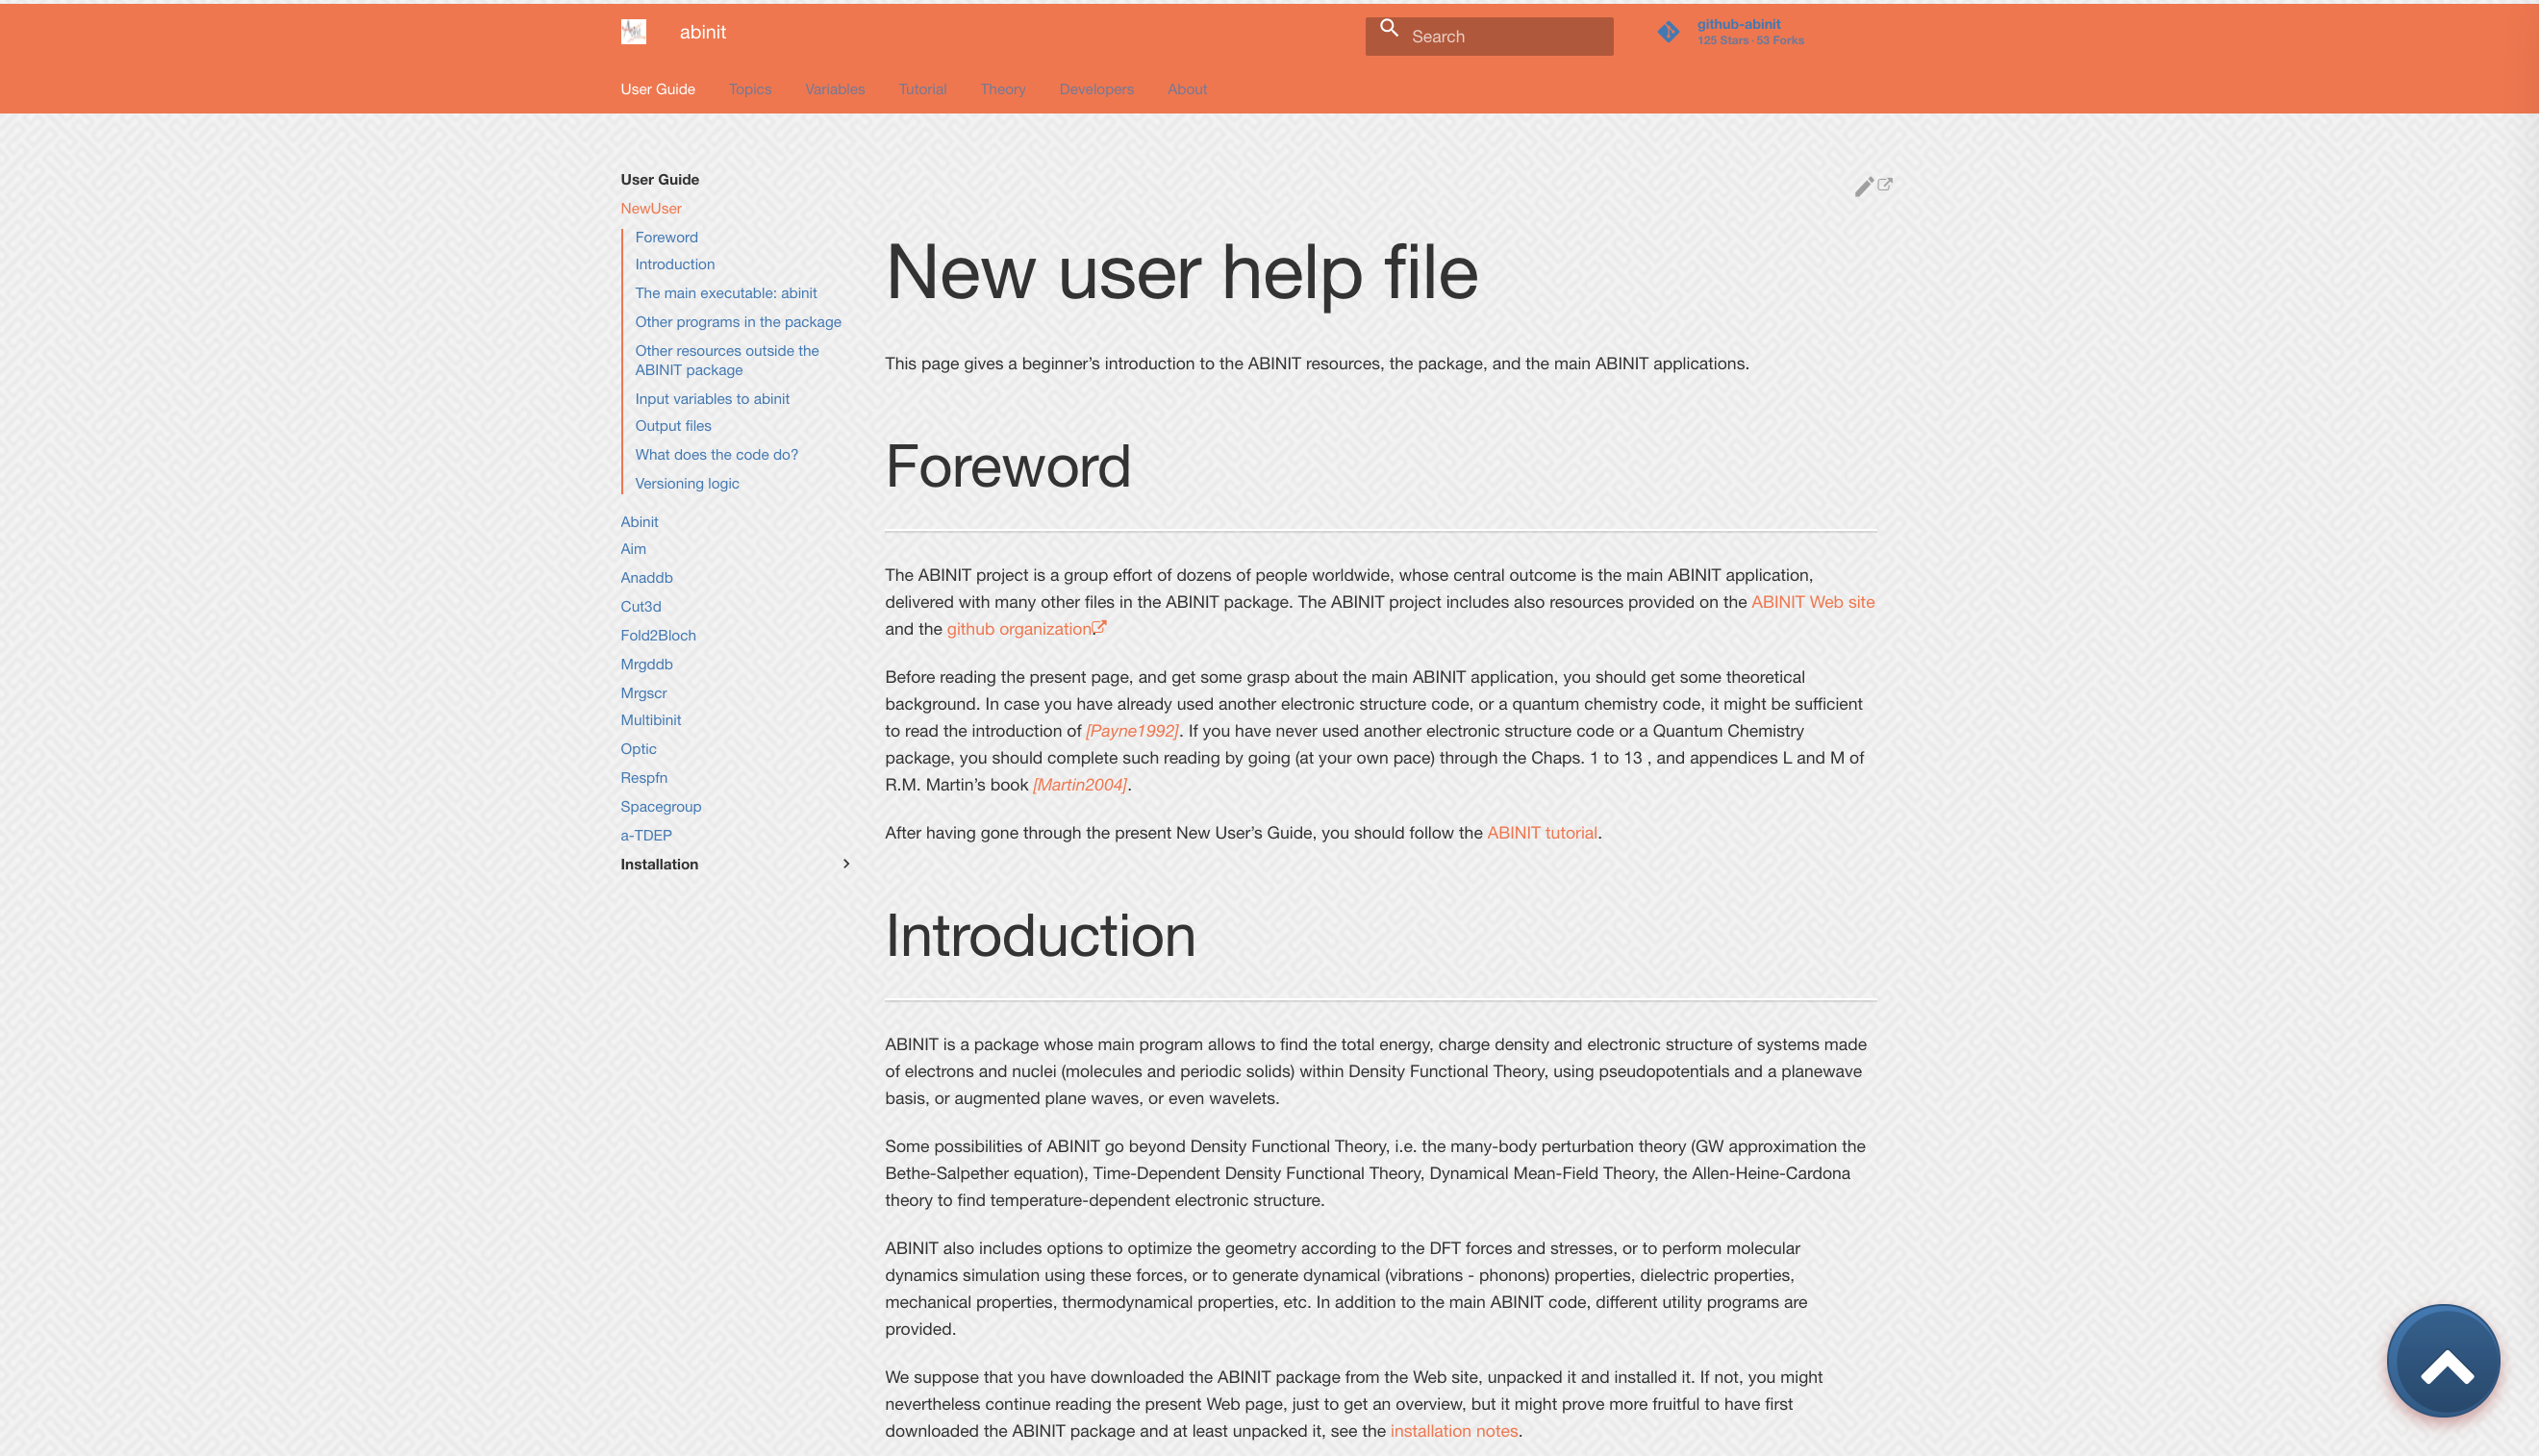The height and width of the screenshot is (1456, 2539).
Task: Open the Fold2Bloch guide page
Action: click(x=658, y=636)
